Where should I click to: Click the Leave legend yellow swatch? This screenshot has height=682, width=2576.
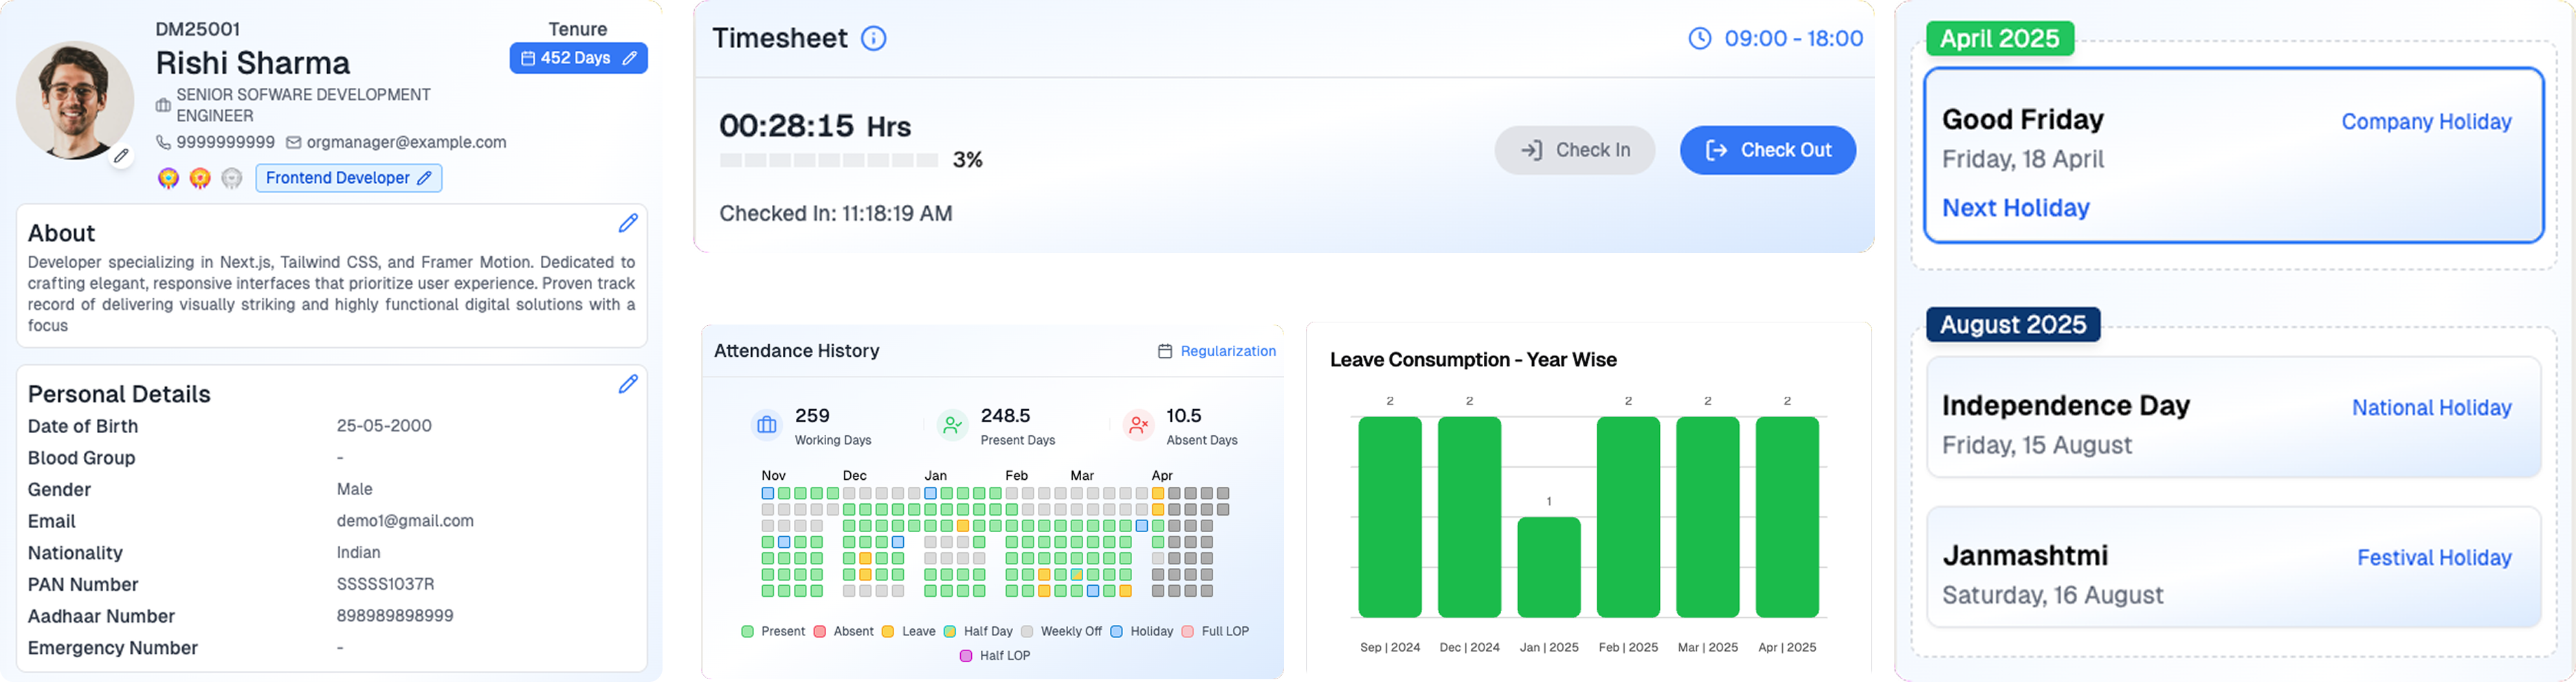(x=888, y=632)
